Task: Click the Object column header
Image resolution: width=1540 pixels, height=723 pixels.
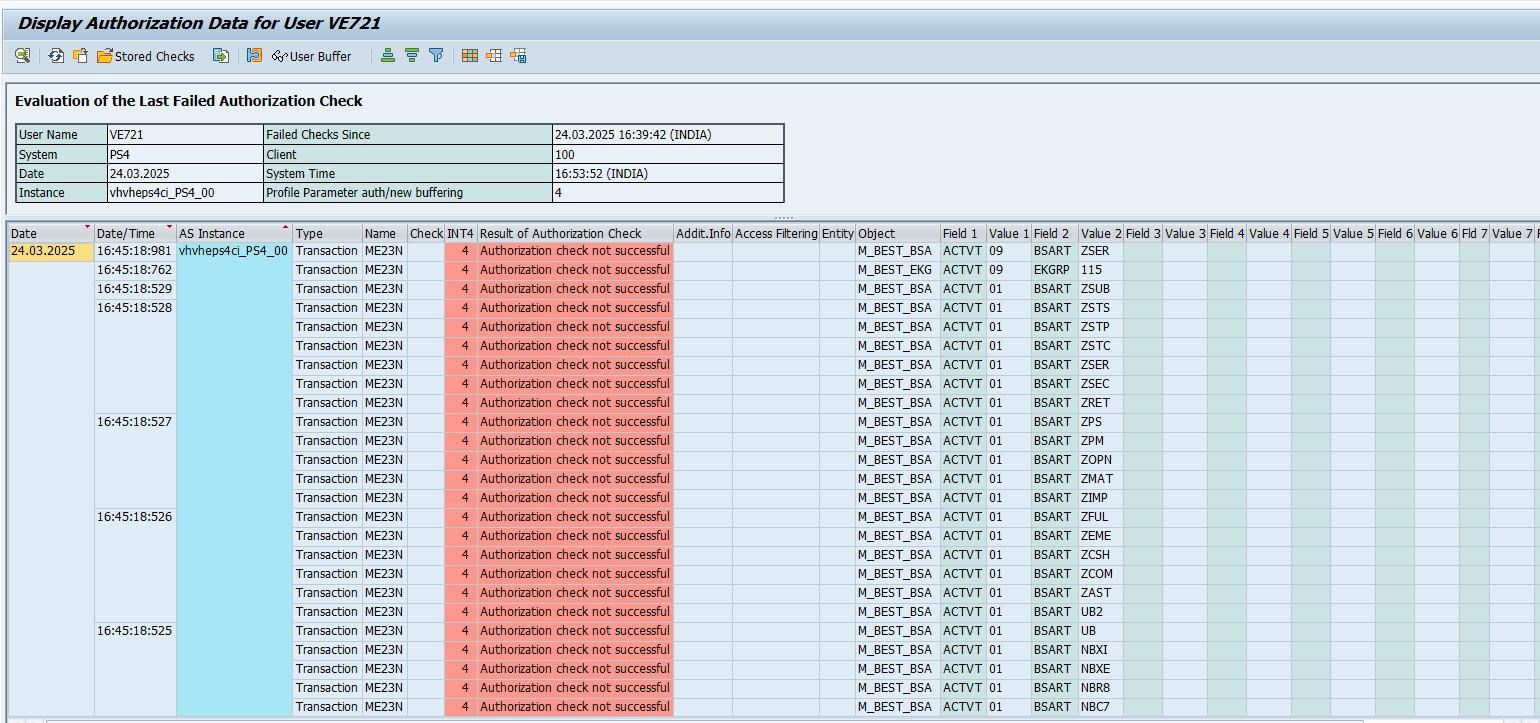Action: (x=877, y=233)
